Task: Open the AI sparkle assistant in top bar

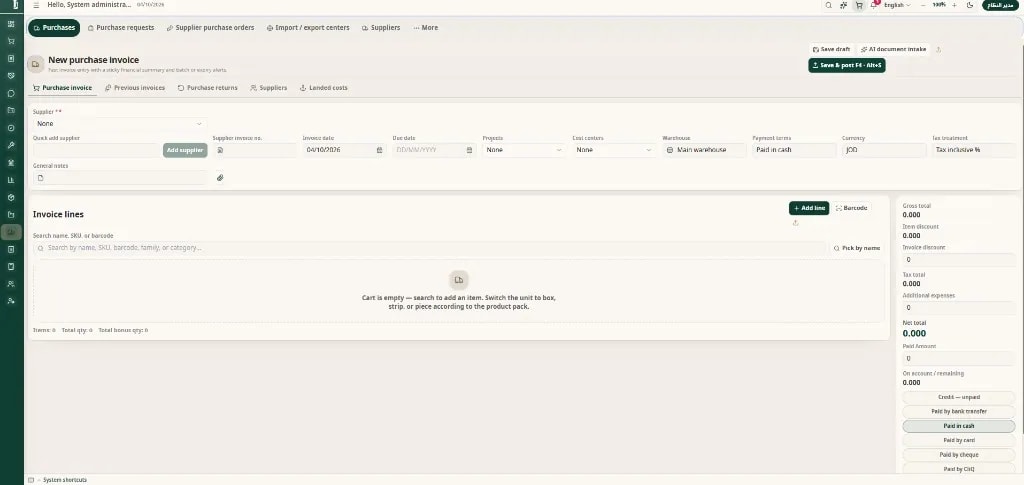Action: click(844, 5)
